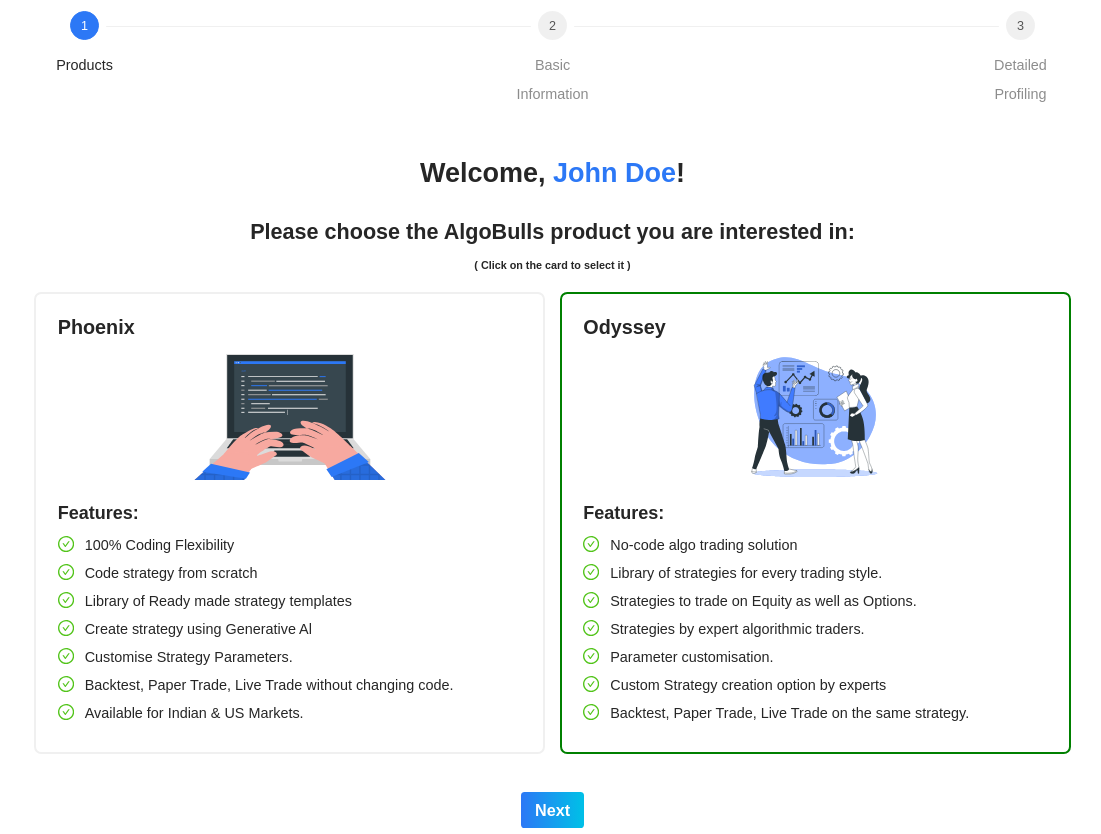The image size is (1101, 834).
Task: Click the Next button
Action: click(552, 810)
